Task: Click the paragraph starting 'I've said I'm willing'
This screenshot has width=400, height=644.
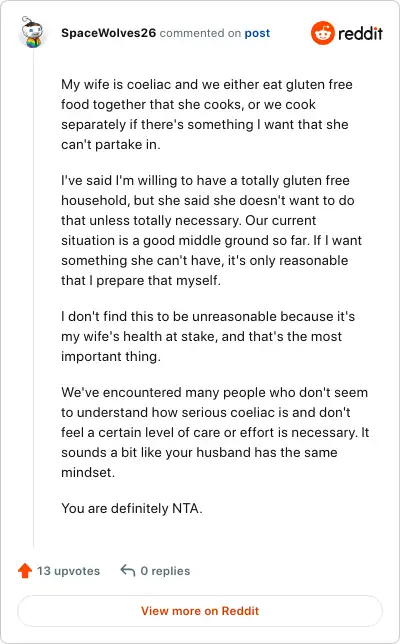Action: click(211, 230)
